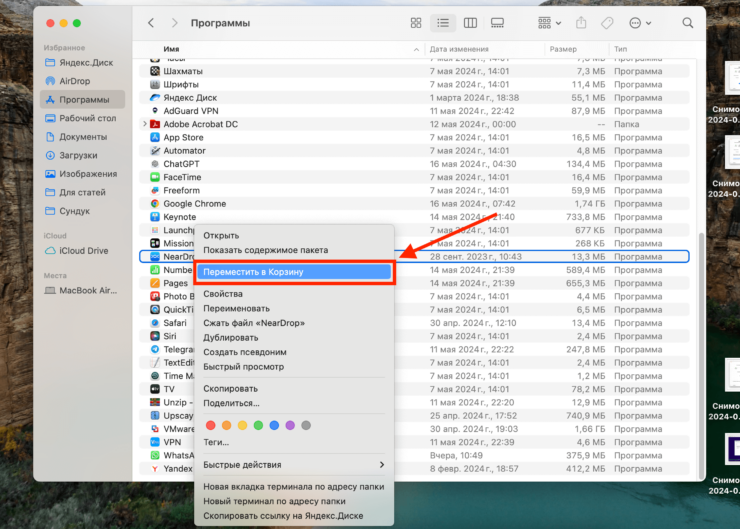Click the Share icon in Finder toolbar
Screen dimensions: 740x529
(x=582, y=23)
